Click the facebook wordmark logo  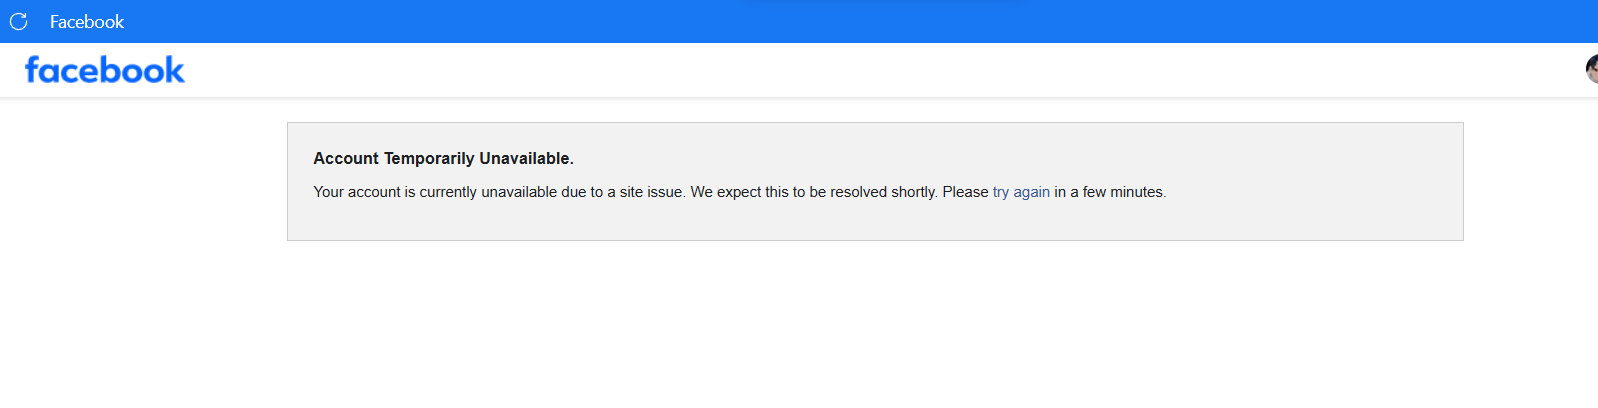[105, 70]
